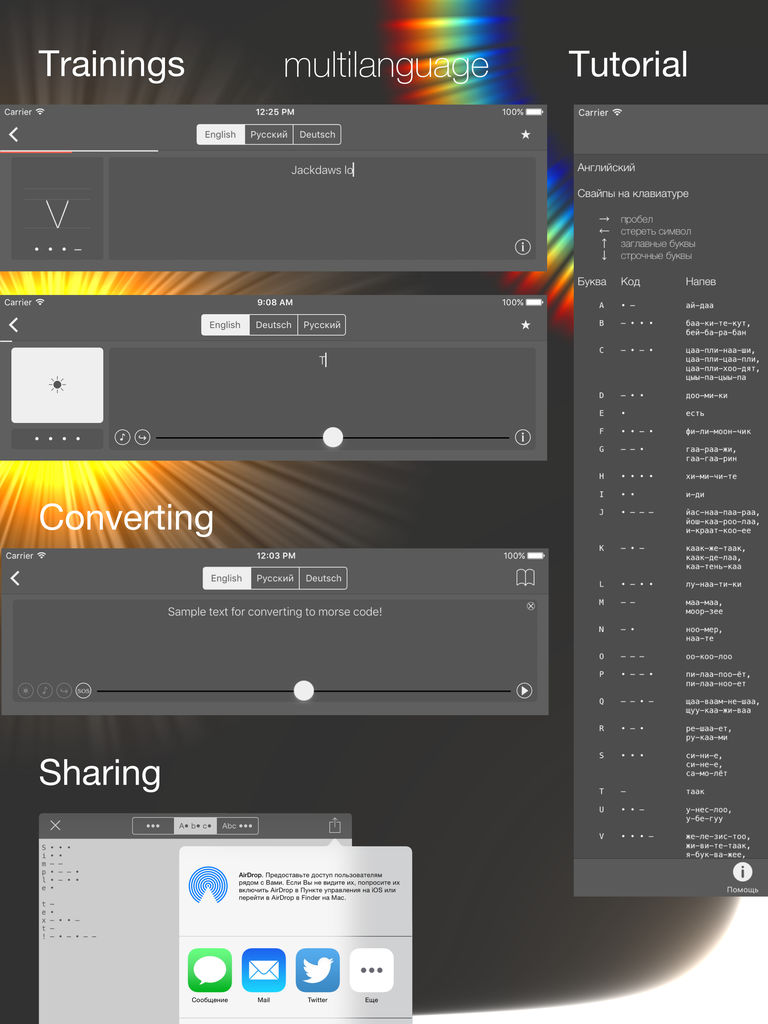Open the Еще more options button
This screenshot has width=768, height=1024.
click(x=371, y=970)
